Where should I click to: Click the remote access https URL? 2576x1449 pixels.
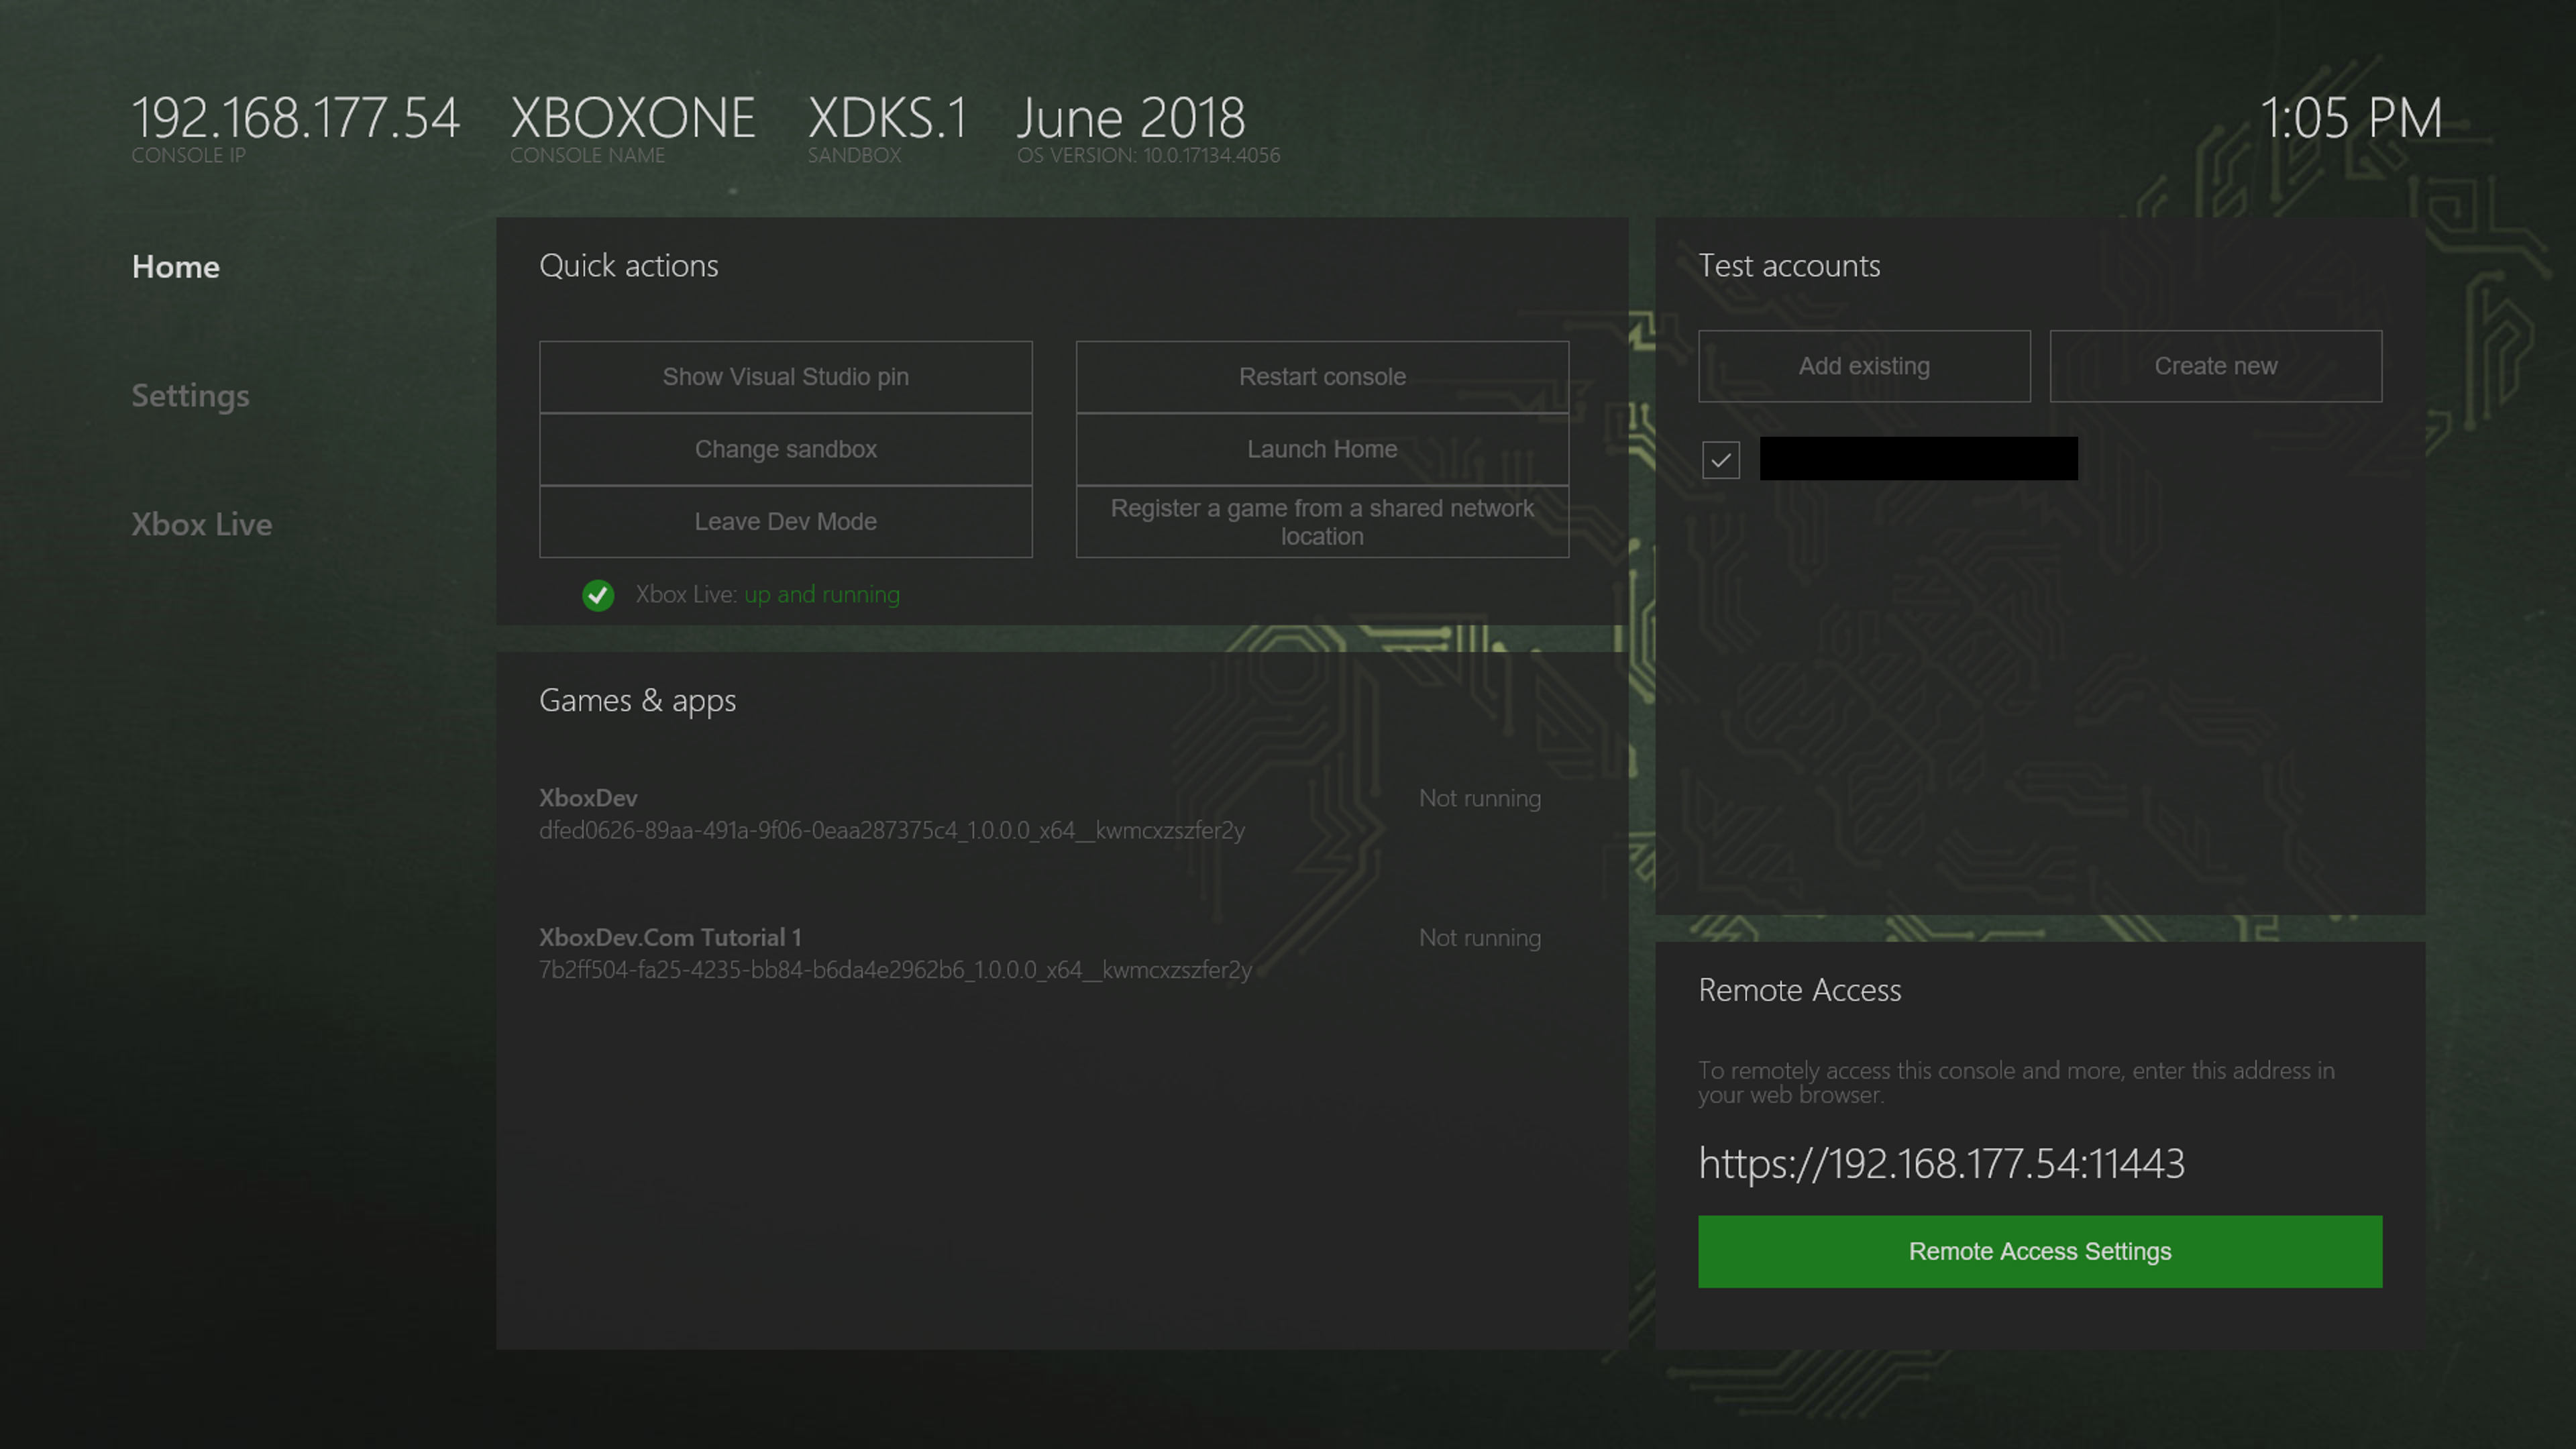coord(1941,1163)
